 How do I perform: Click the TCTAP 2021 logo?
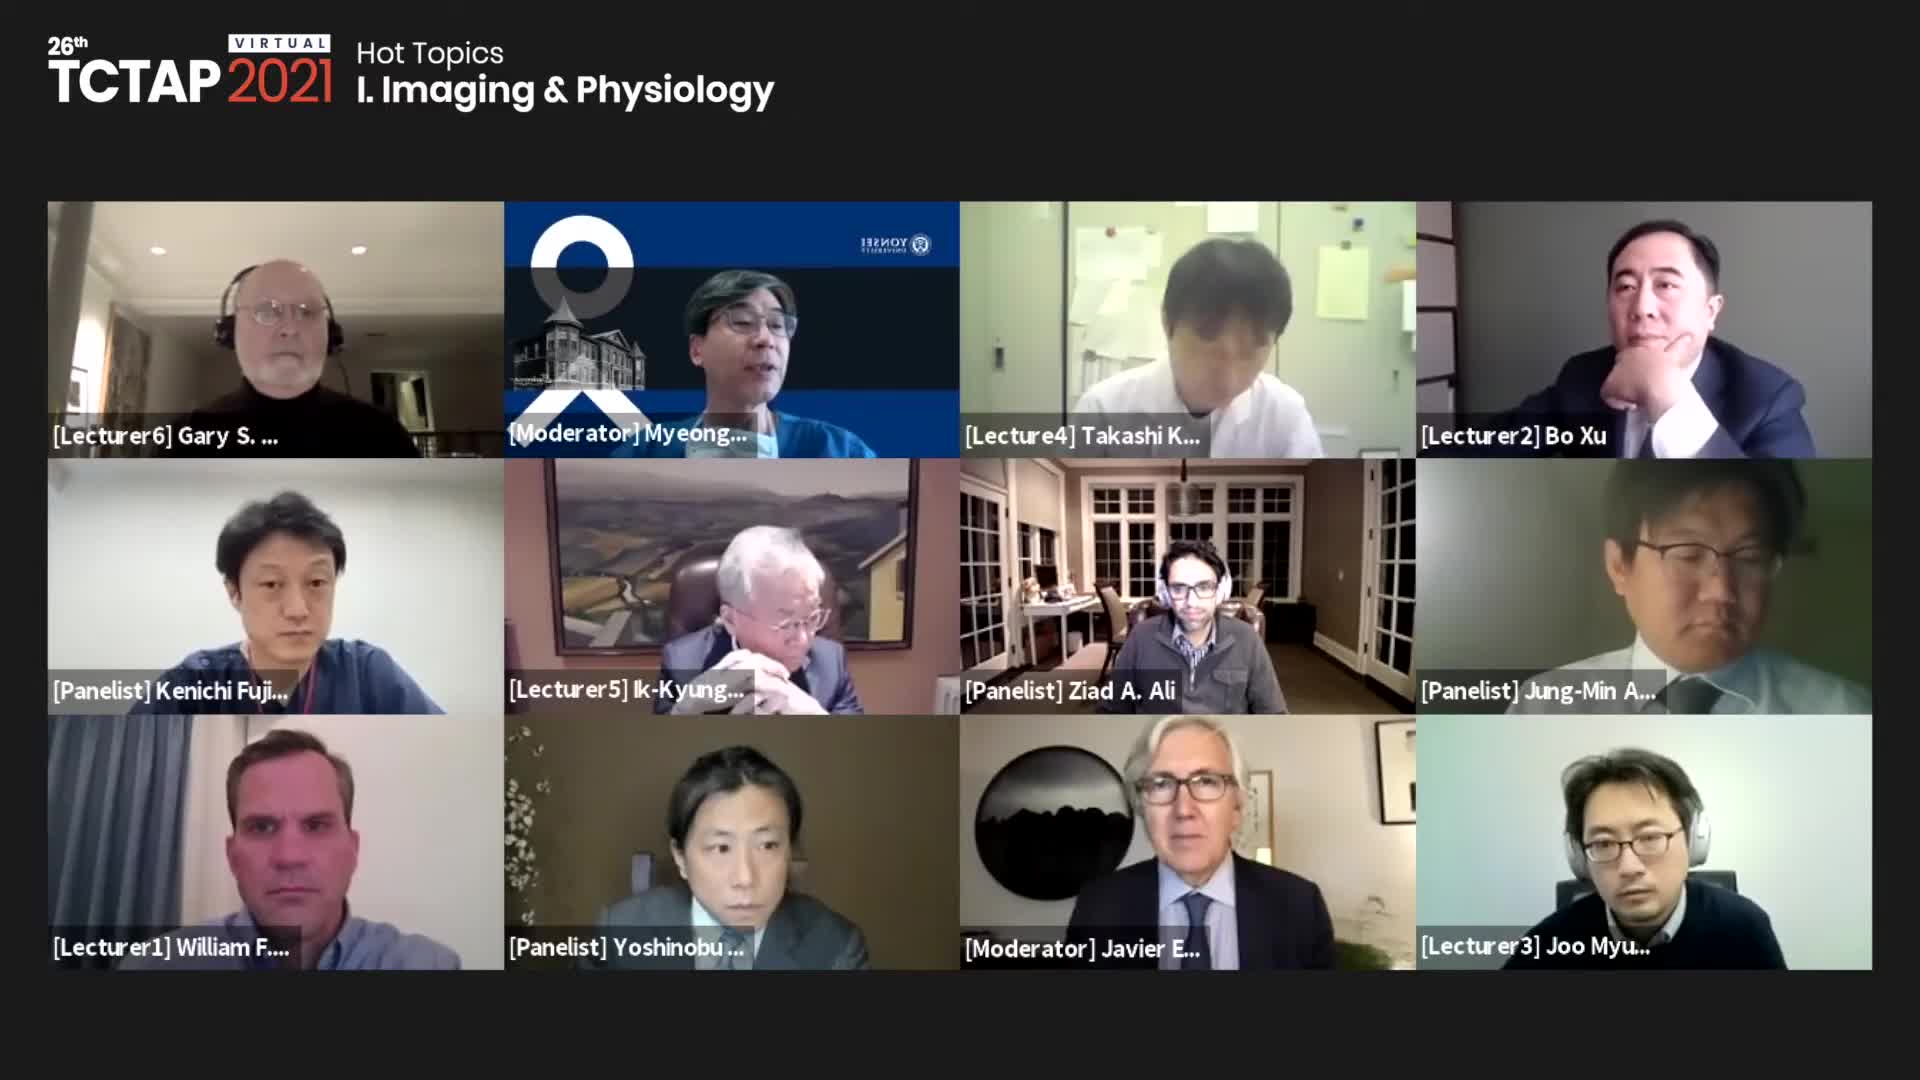coord(190,71)
